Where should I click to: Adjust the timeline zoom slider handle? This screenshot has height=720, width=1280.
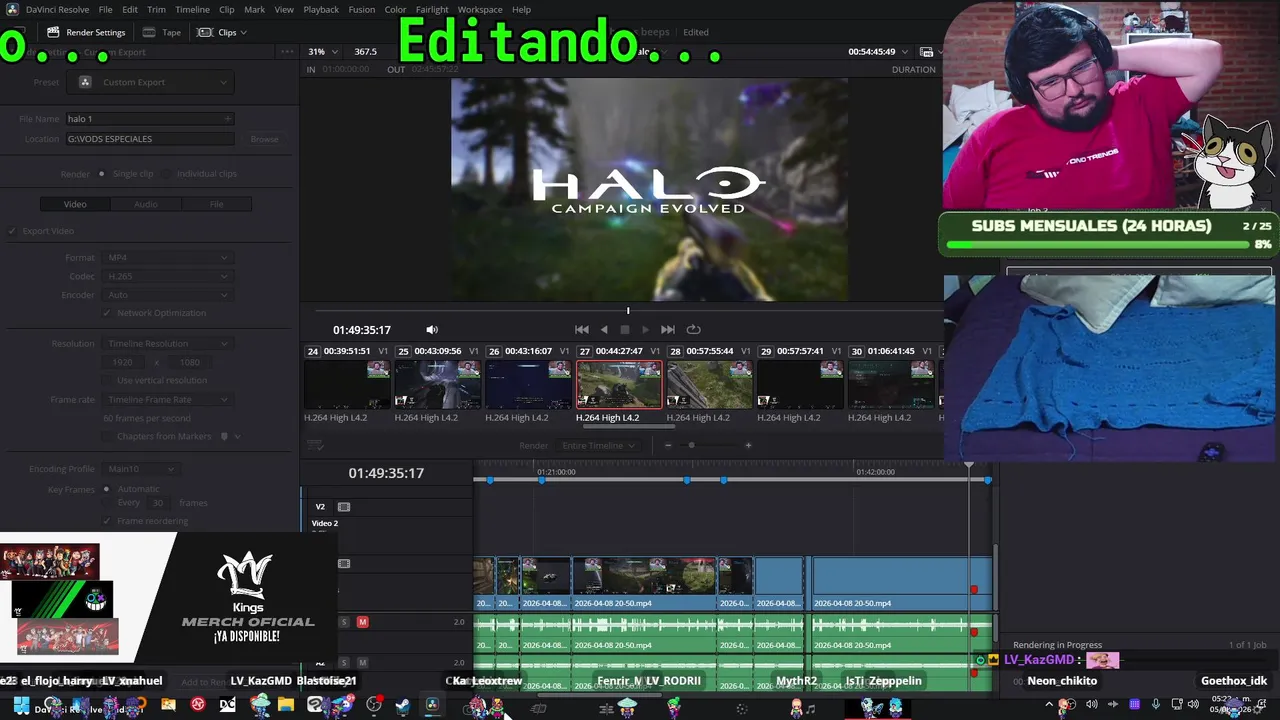691,445
